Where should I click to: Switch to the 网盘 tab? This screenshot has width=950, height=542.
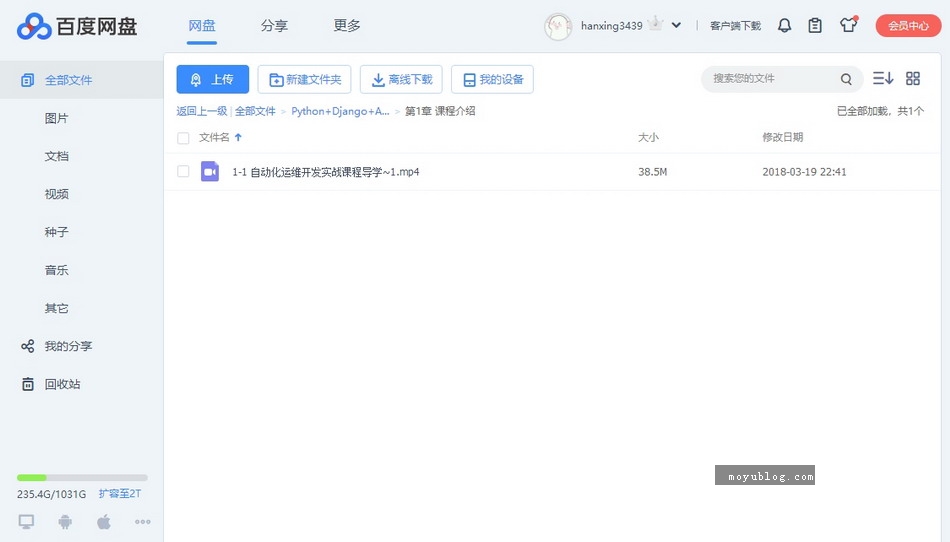pos(202,26)
